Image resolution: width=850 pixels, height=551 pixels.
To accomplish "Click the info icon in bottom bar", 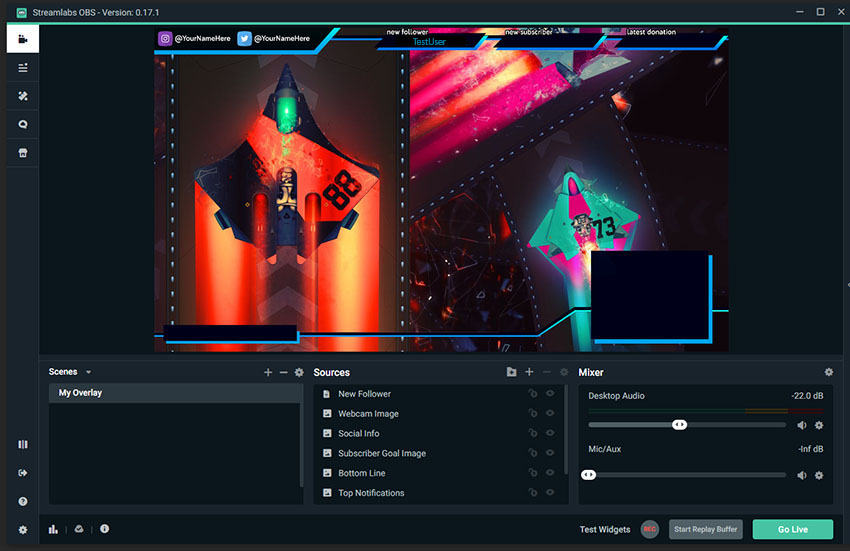I will 105,529.
